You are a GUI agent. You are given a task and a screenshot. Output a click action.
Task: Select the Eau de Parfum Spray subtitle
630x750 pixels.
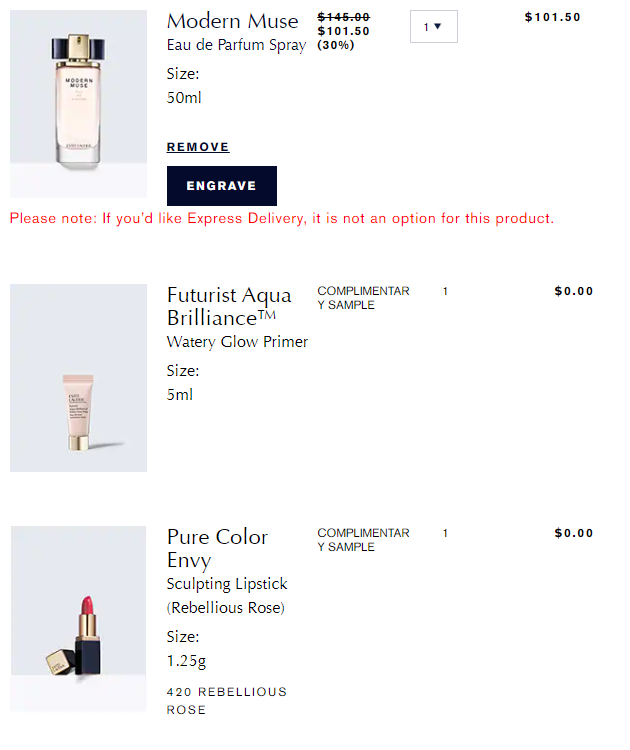point(236,45)
